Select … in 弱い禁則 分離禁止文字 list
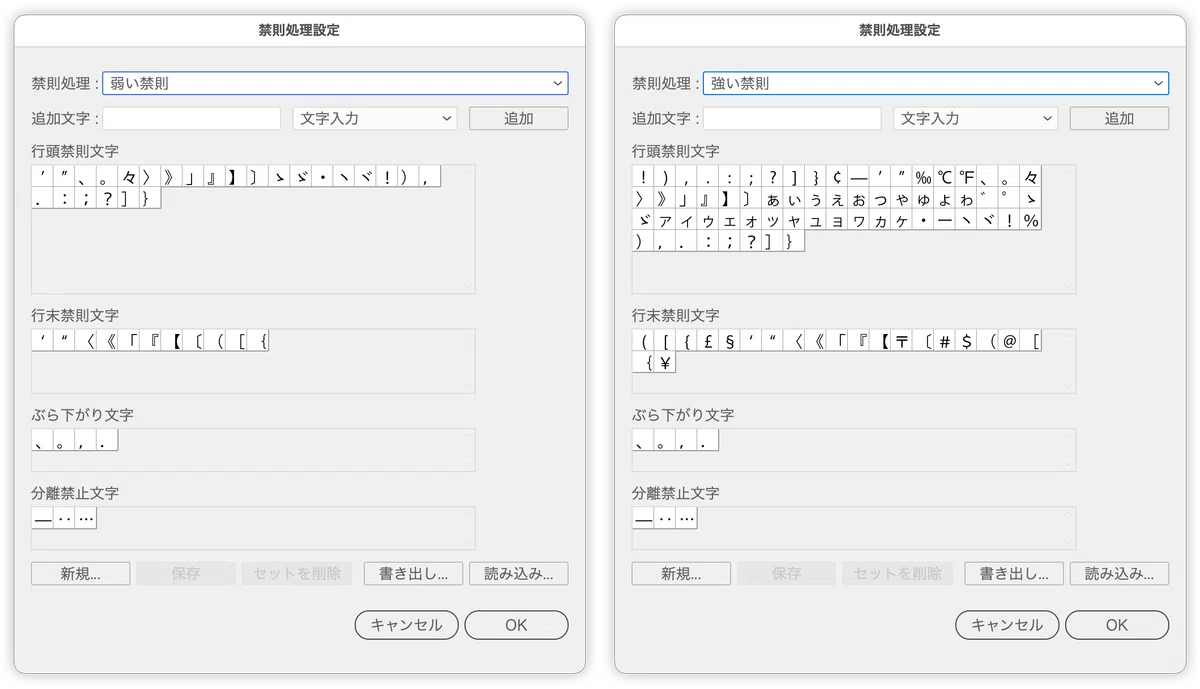 pos(86,518)
